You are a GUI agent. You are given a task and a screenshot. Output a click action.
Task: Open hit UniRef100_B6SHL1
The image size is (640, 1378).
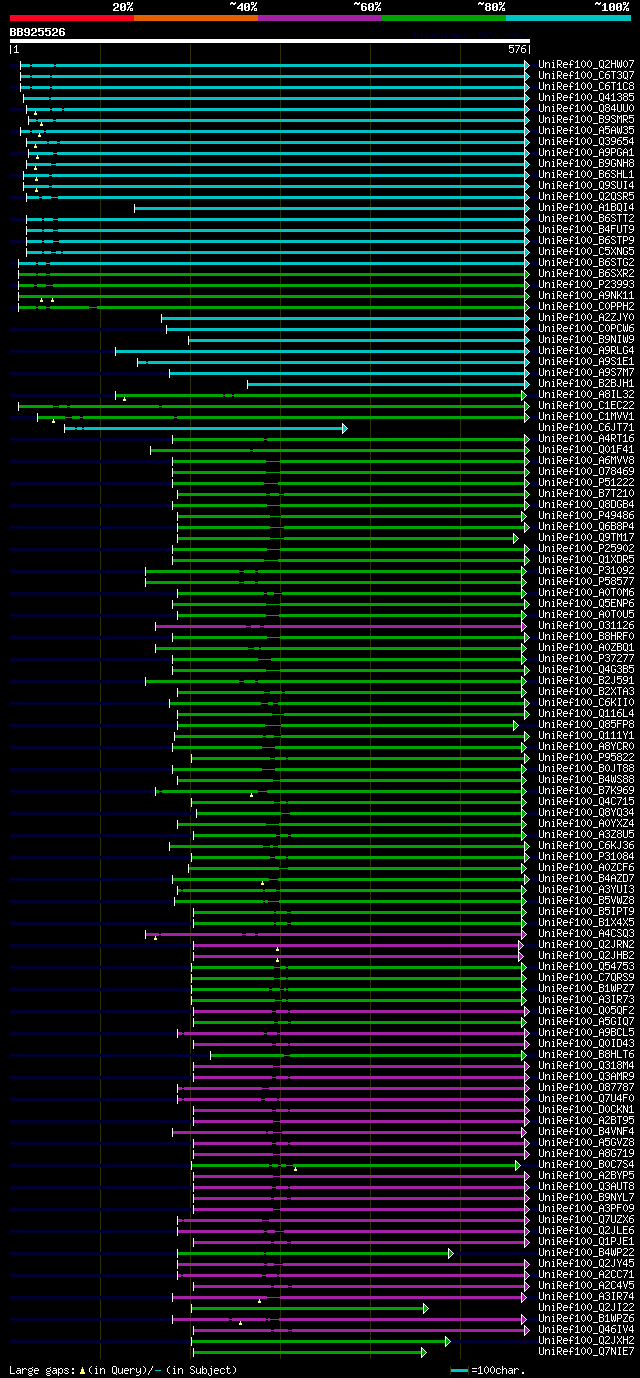586,174
